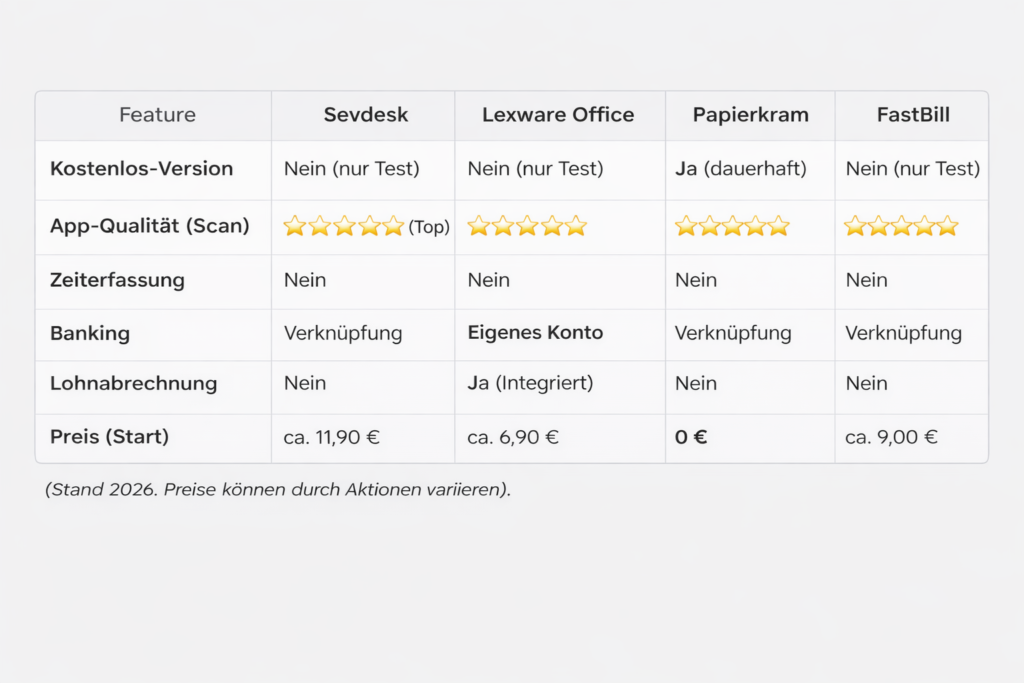Click the Papierkram star rating stars
The width and height of the screenshot is (1024, 683).
(x=732, y=226)
